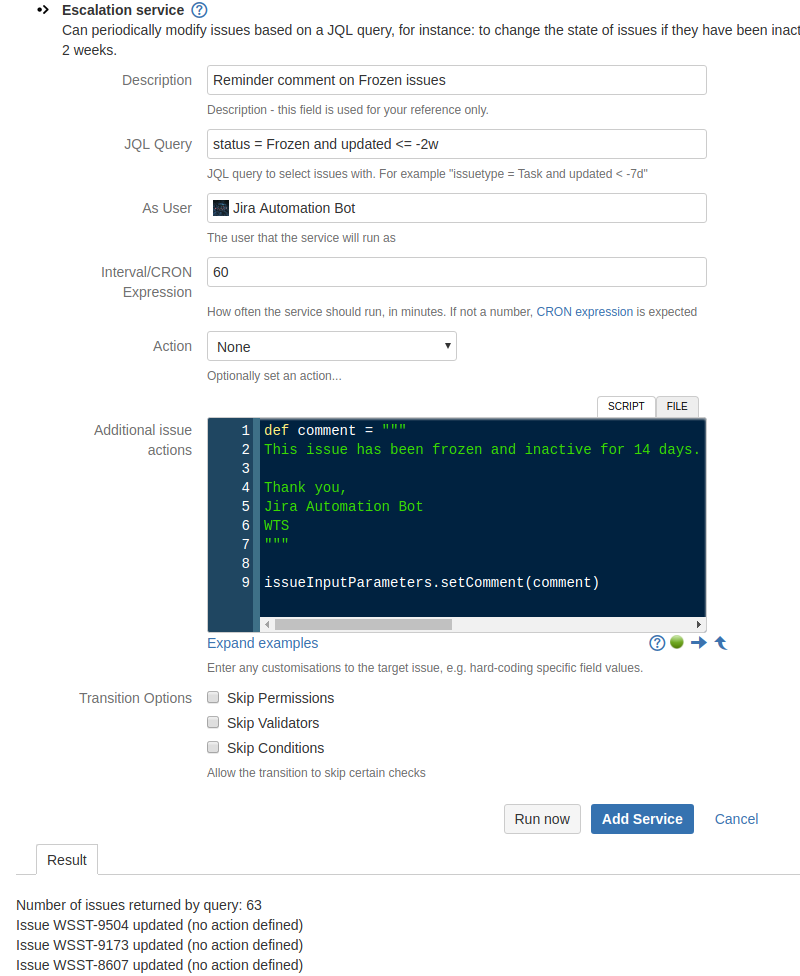
Task: Select the SCRIPT tab
Action: (626, 406)
